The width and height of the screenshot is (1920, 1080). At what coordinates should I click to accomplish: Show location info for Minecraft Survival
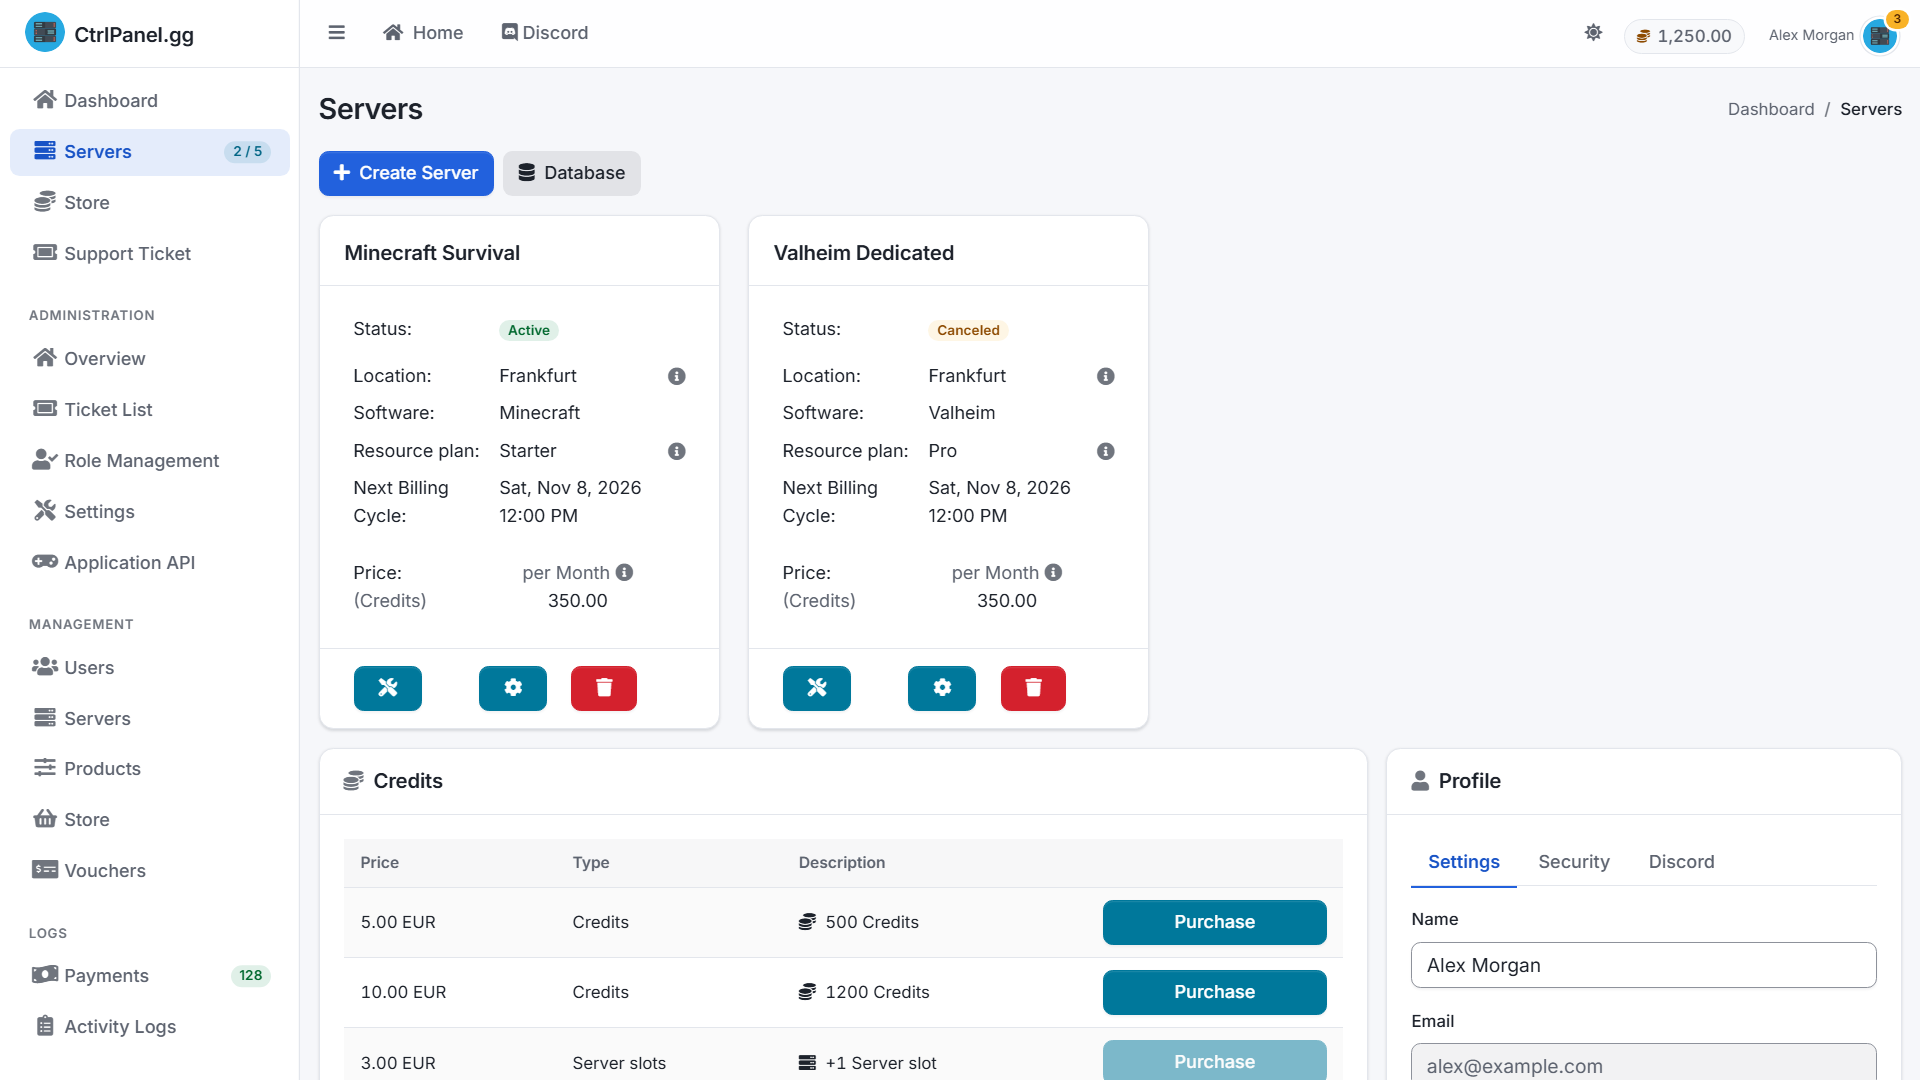coord(677,376)
